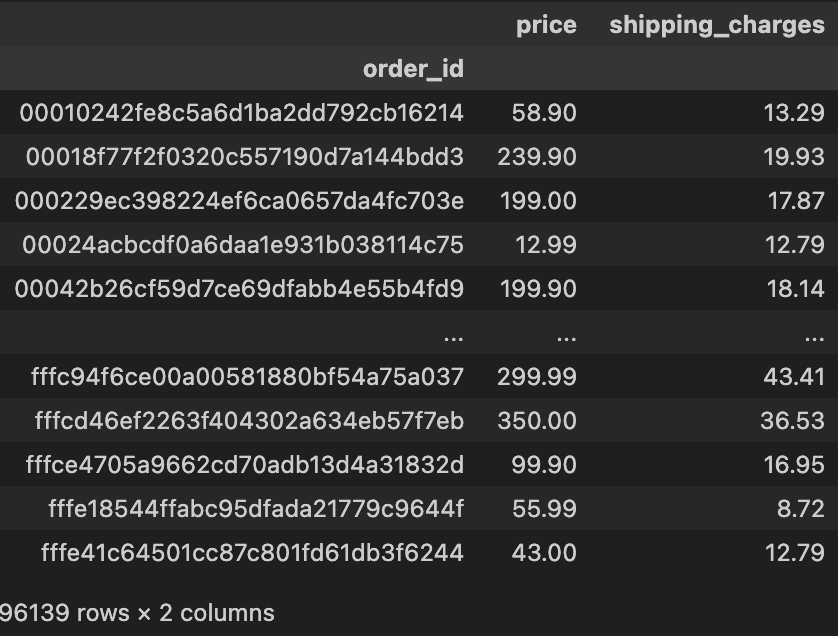Click the ellipsis in the order_id column
Viewport: 838px width, 636px height.
pyautogui.click(x=453, y=338)
